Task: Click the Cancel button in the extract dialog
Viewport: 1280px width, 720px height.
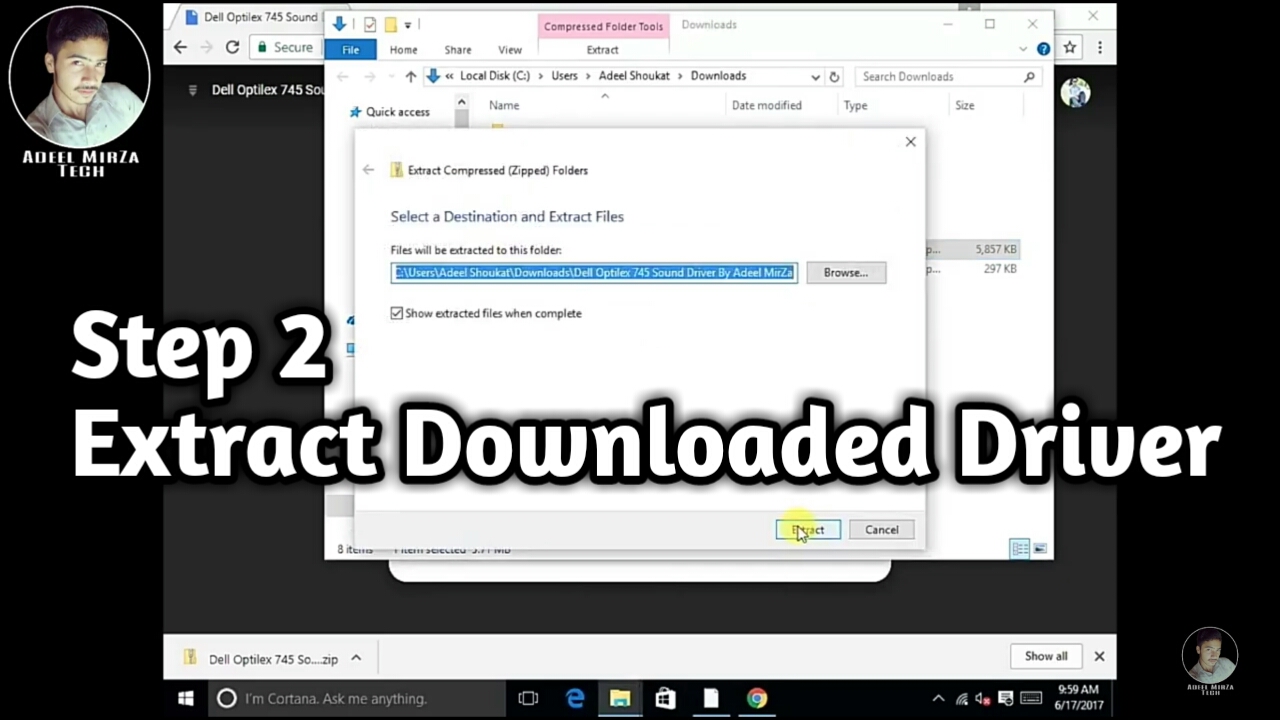Action: coord(881,530)
